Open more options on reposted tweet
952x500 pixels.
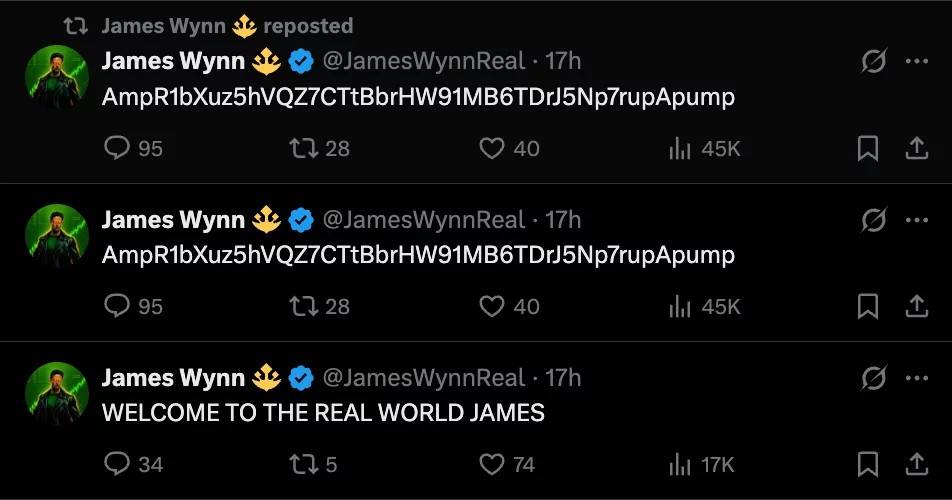917,61
